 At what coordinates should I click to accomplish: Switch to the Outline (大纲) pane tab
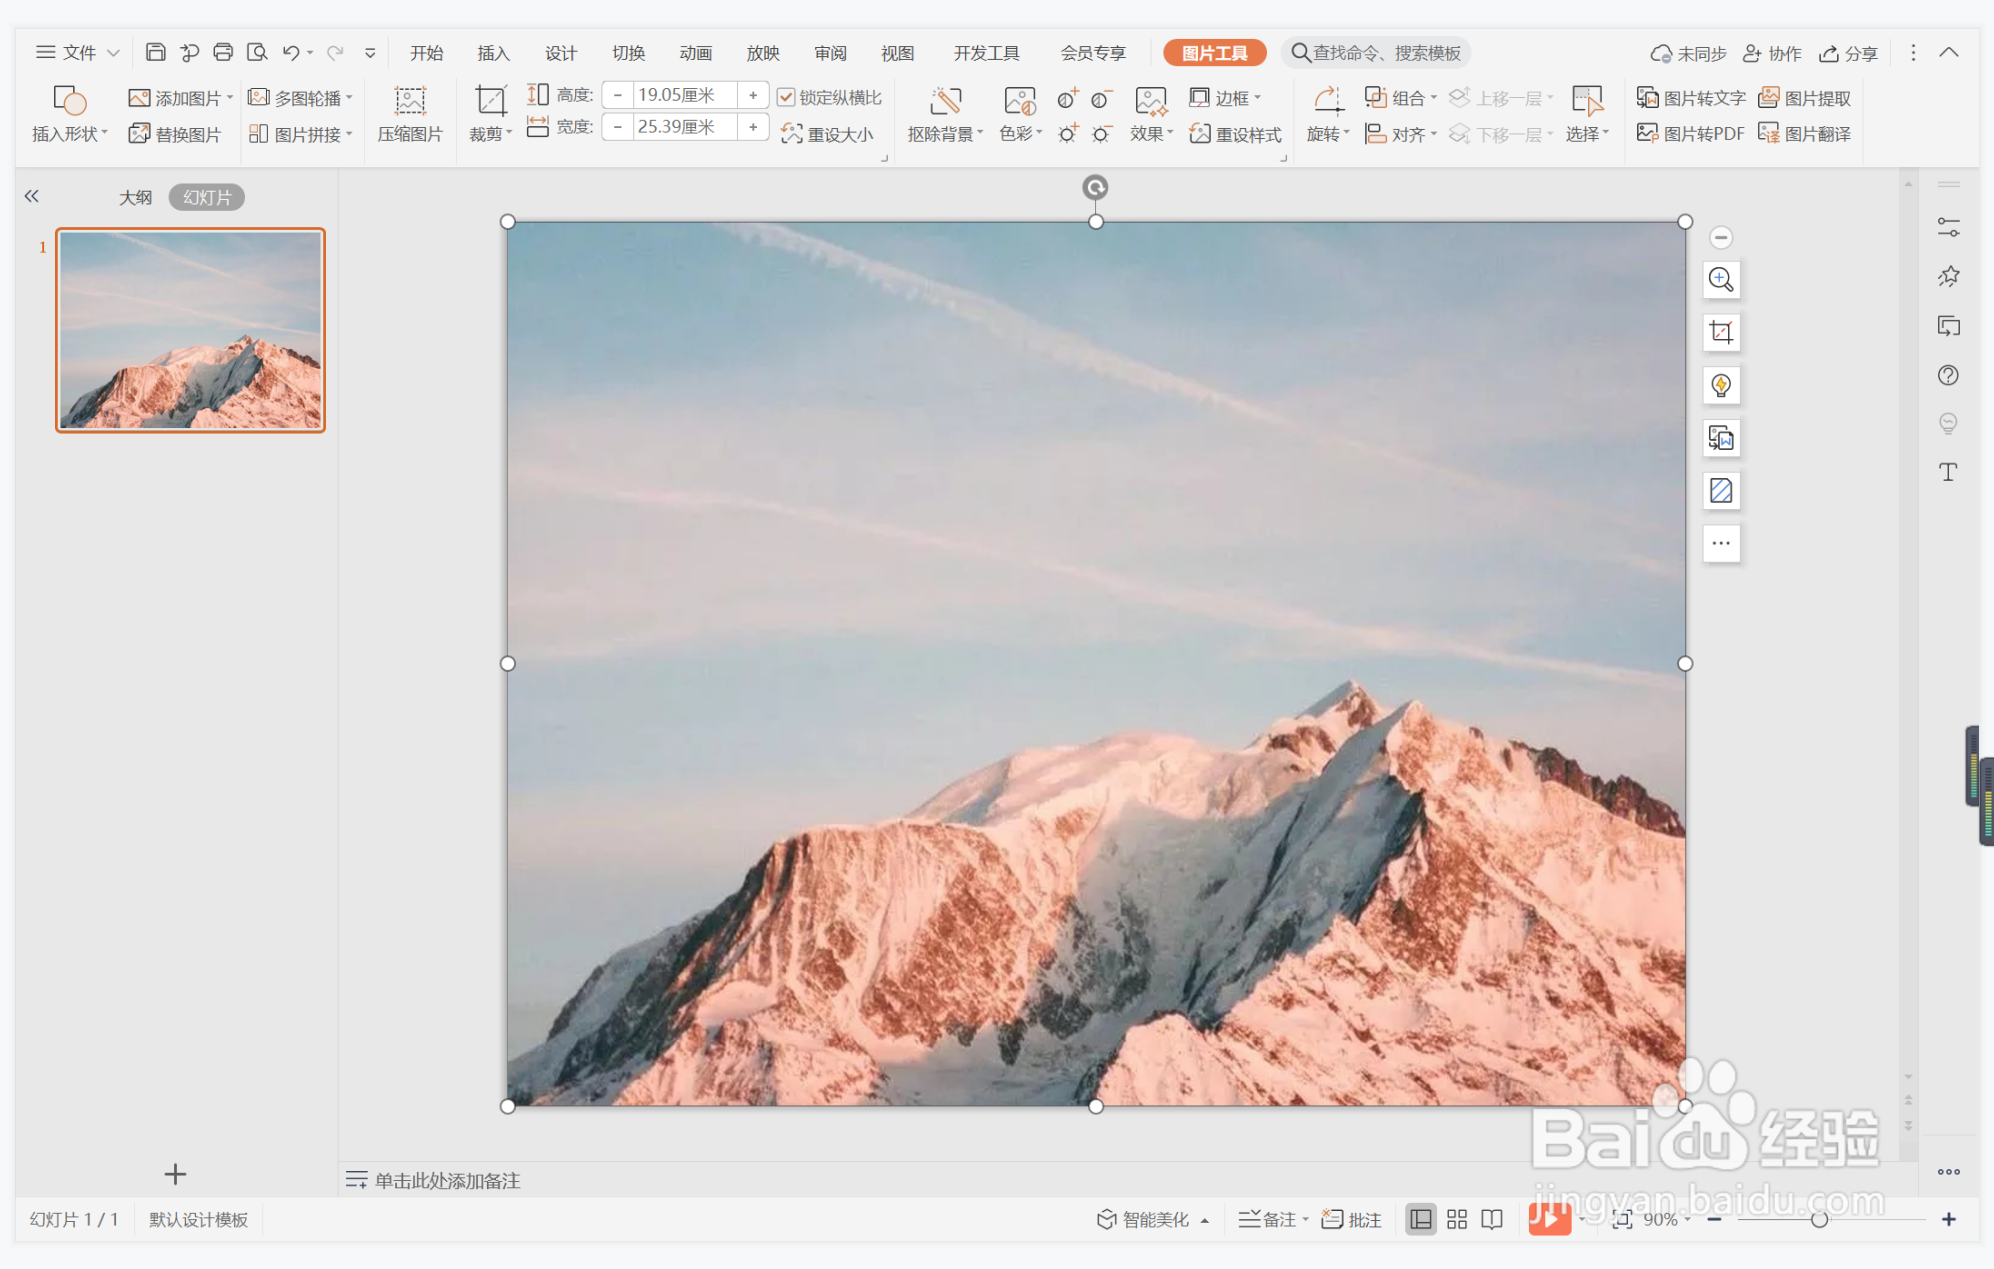[x=135, y=197]
